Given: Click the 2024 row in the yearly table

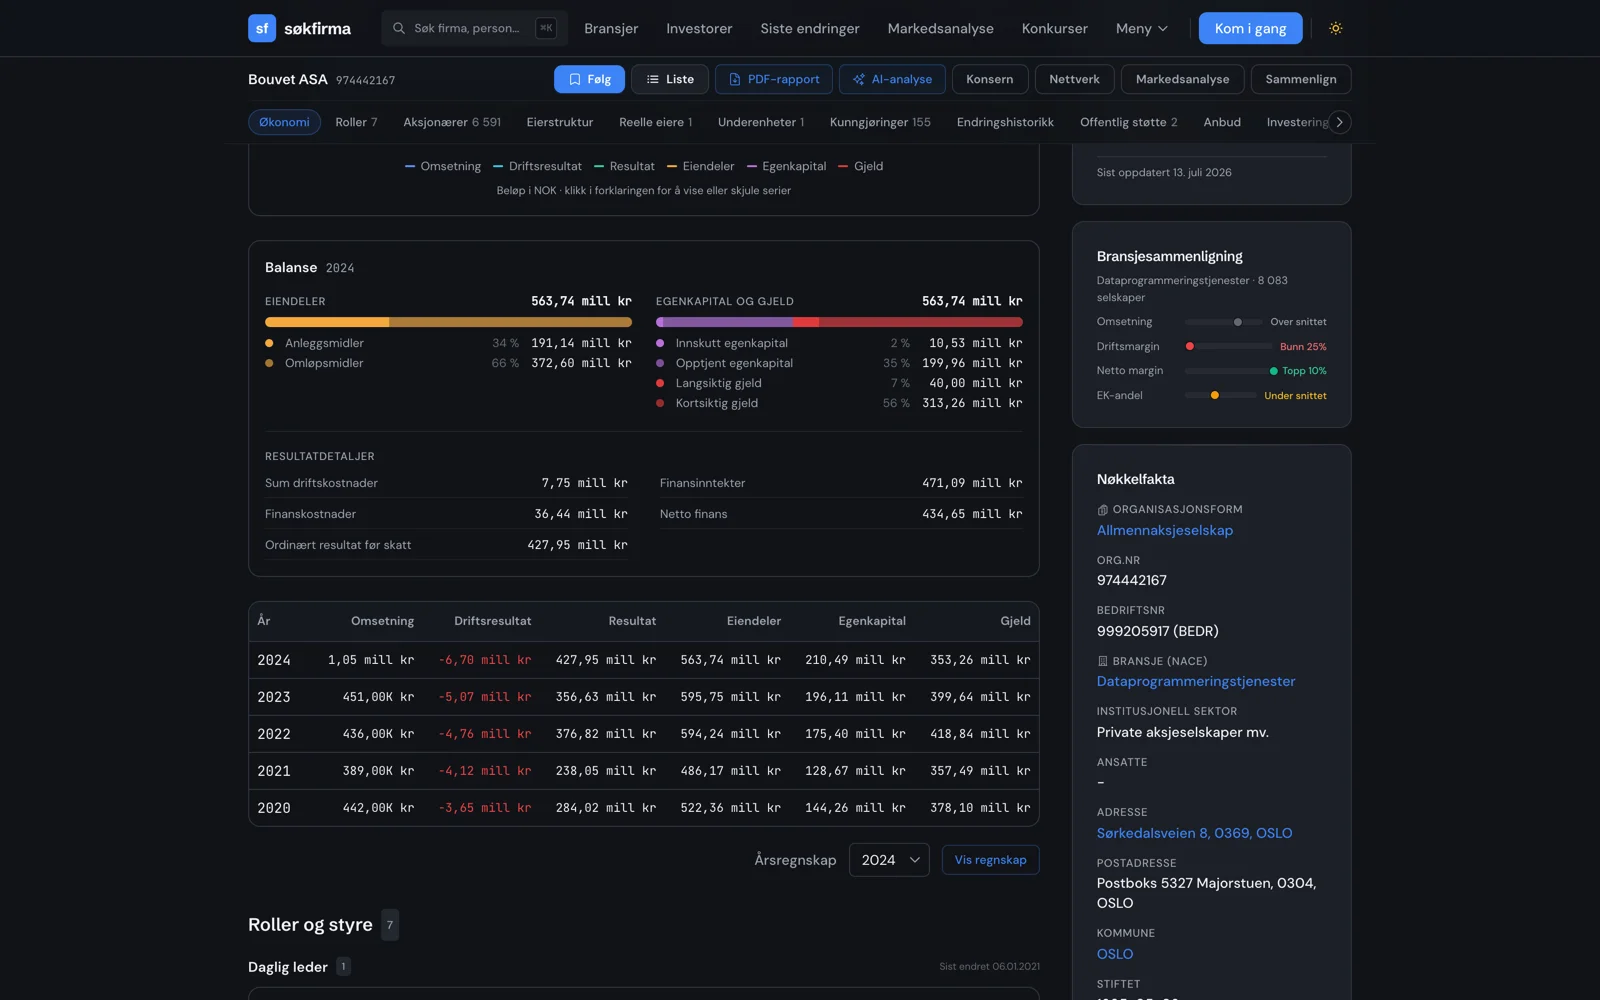Looking at the screenshot, I should [x=644, y=660].
